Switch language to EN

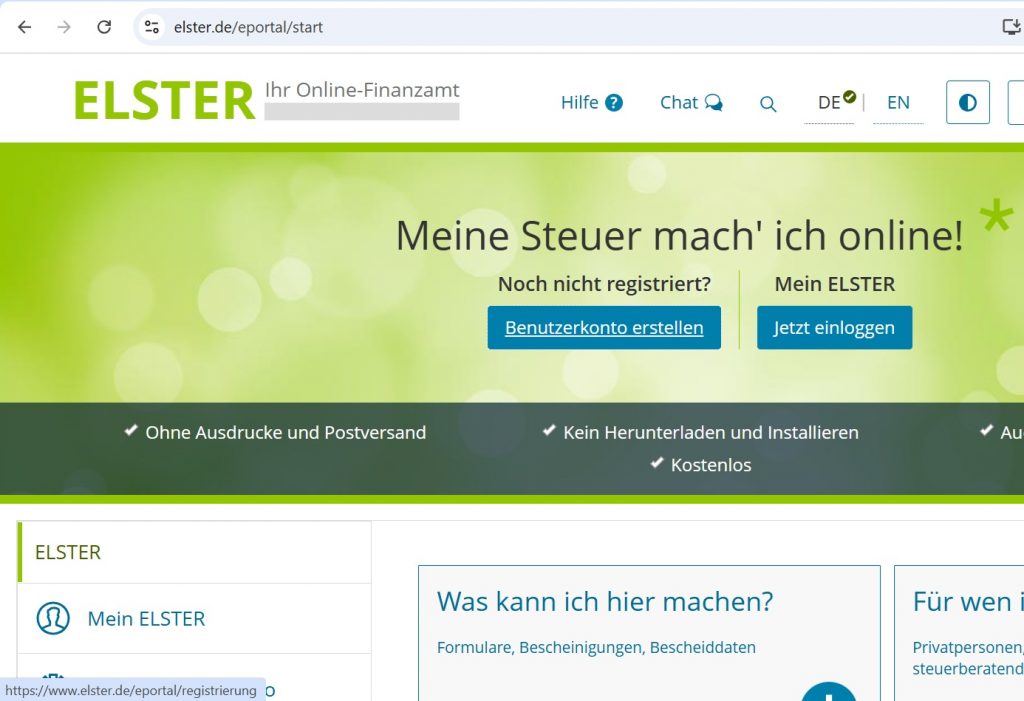pos(898,103)
